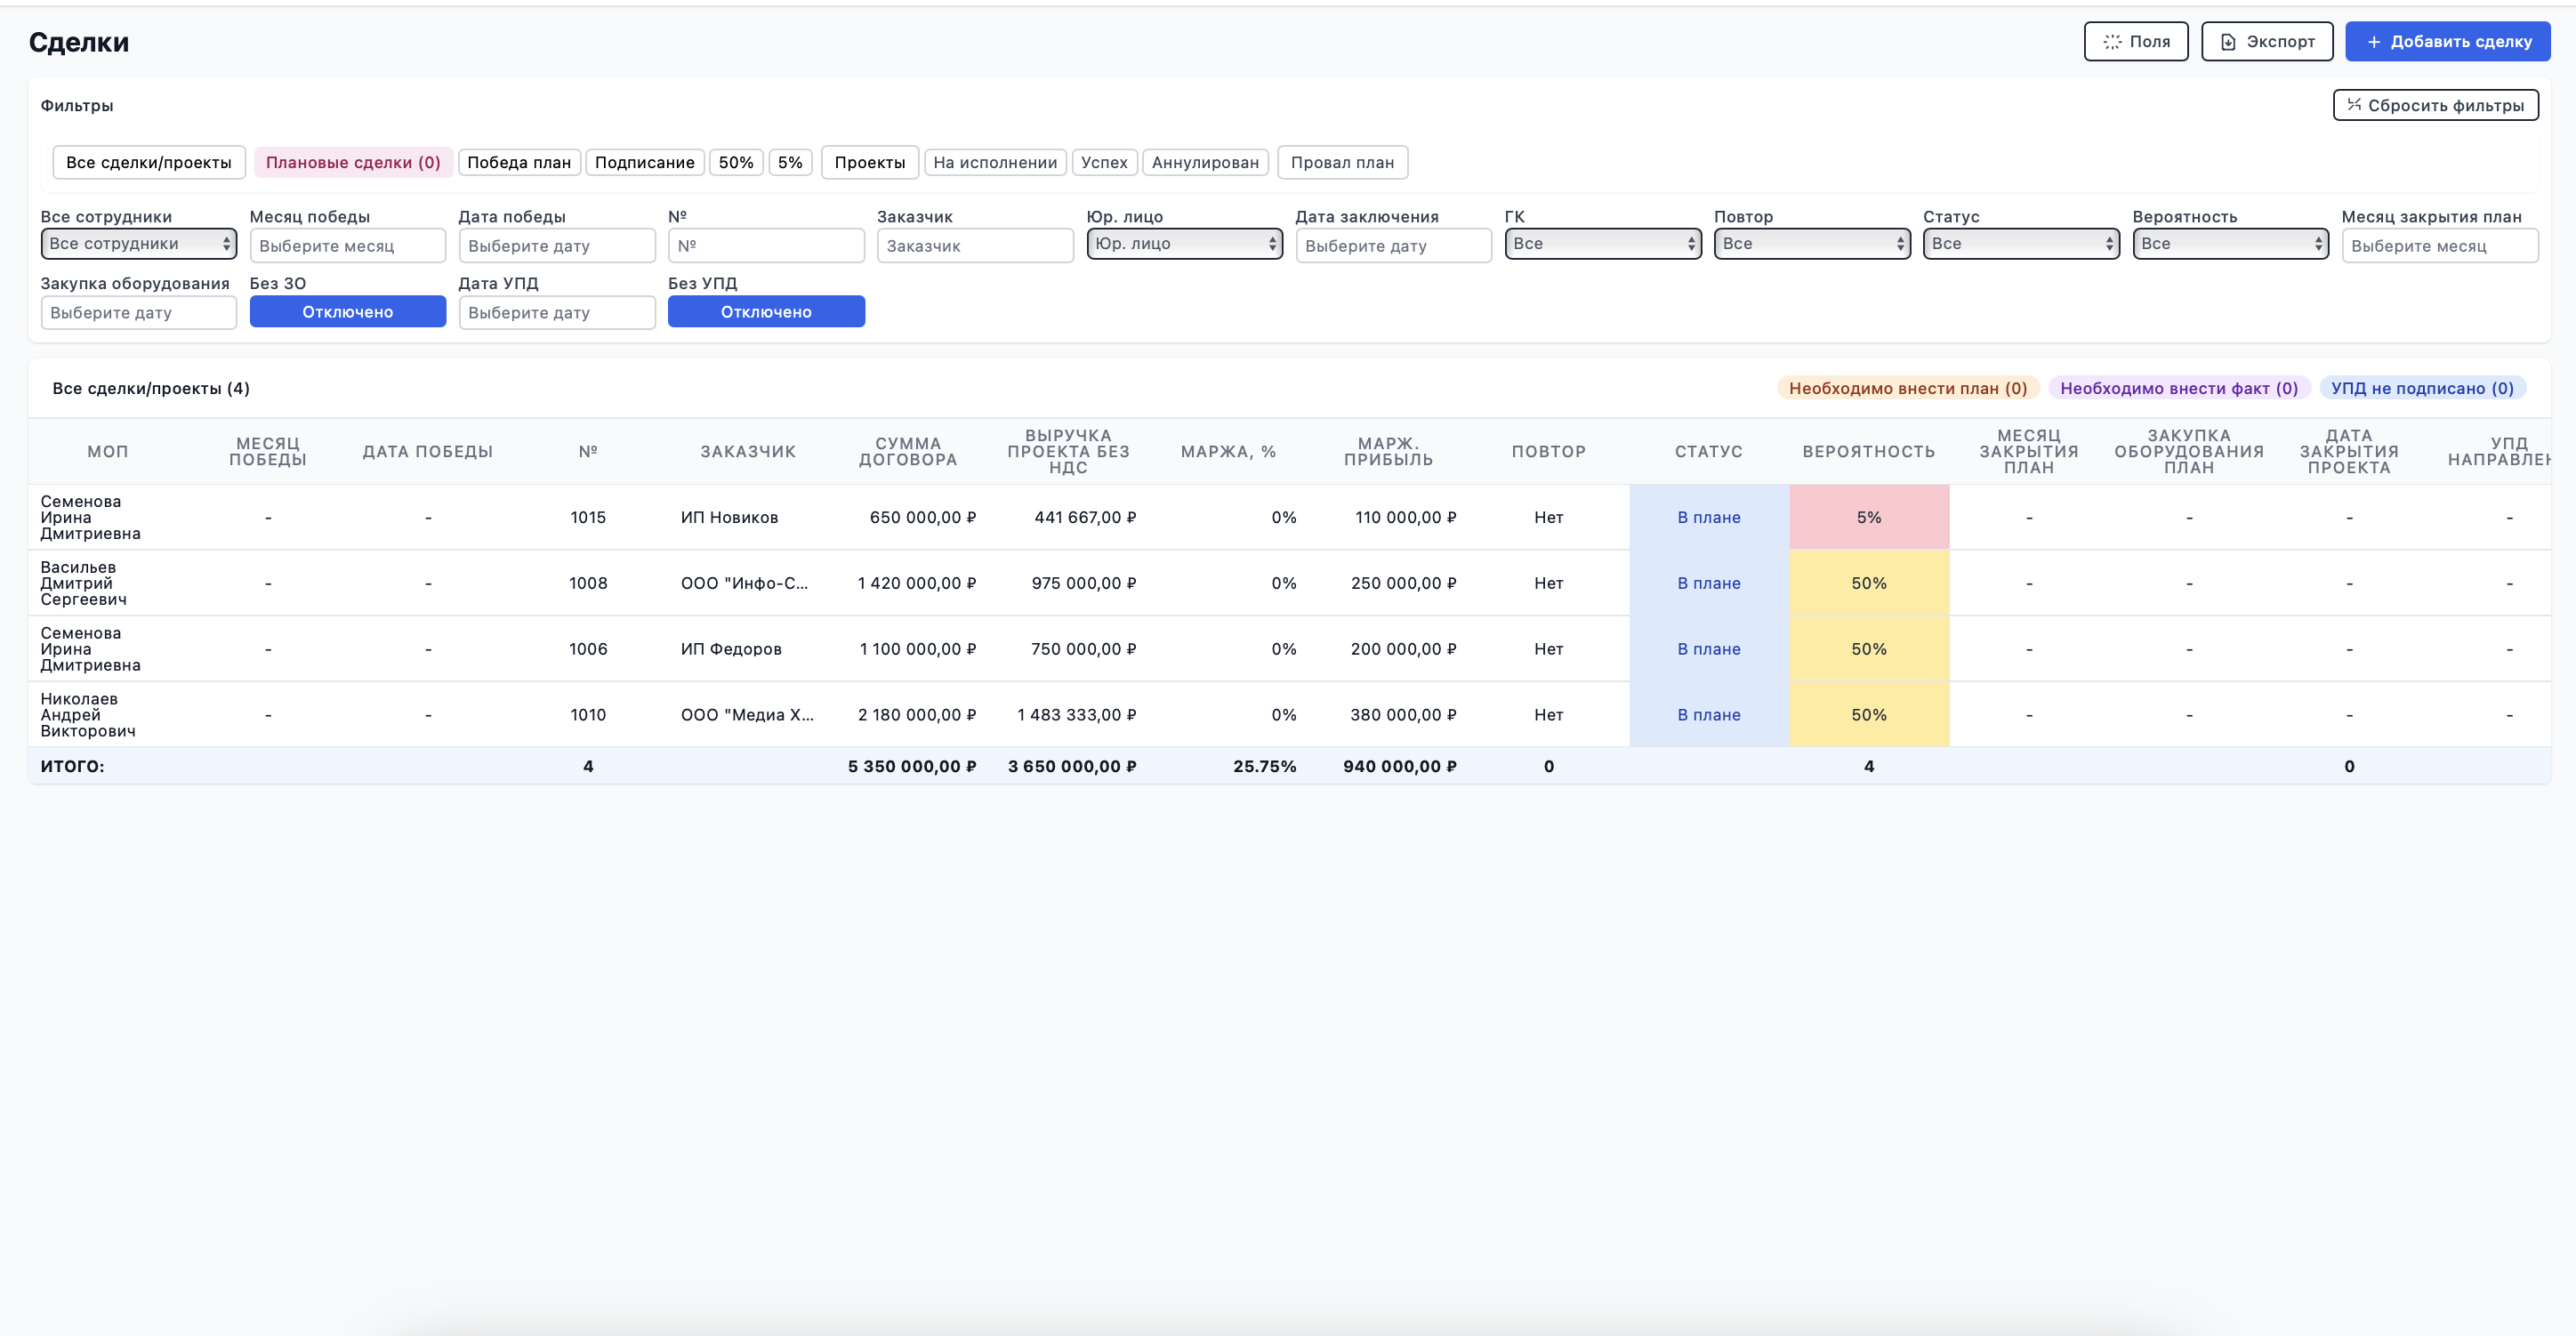
Task: Click the sparkle icon on Поля button
Action: [2111, 42]
